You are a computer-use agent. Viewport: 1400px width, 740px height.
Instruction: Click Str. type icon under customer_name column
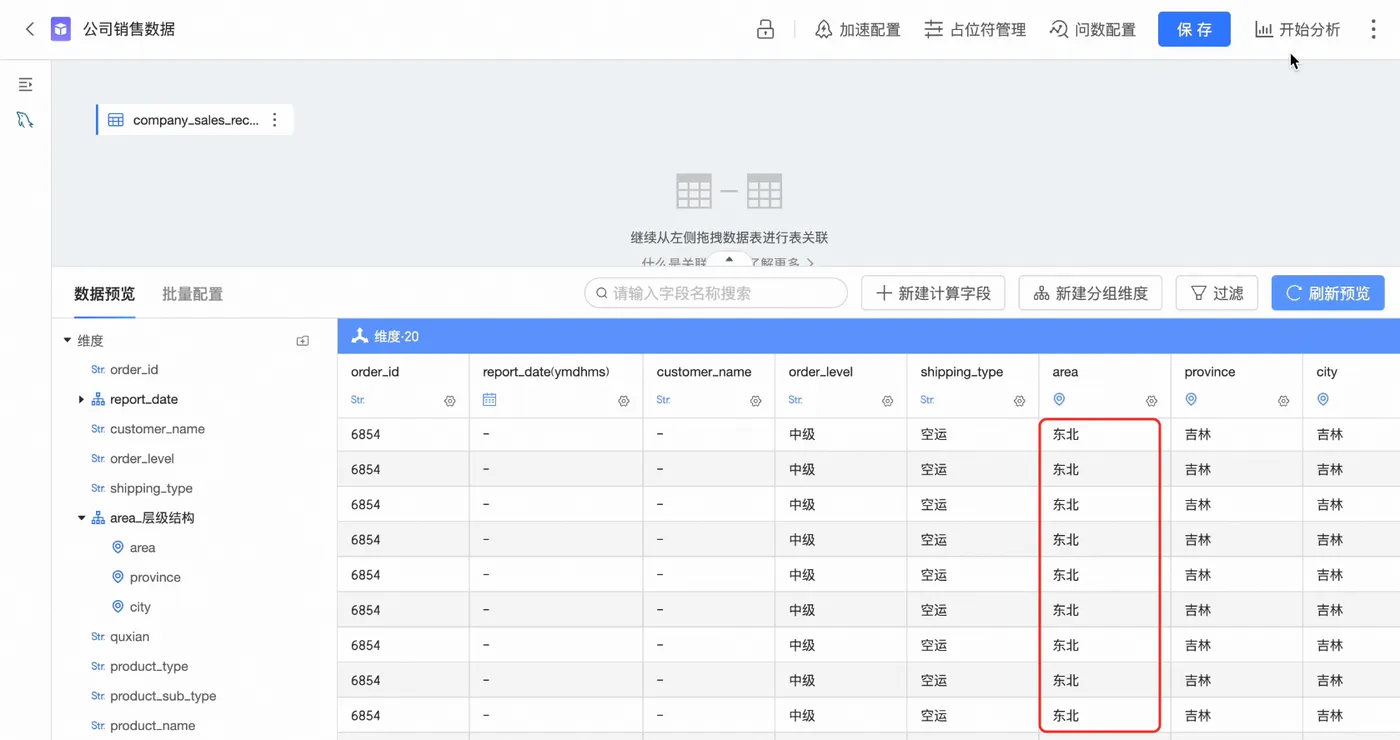point(664,400)
